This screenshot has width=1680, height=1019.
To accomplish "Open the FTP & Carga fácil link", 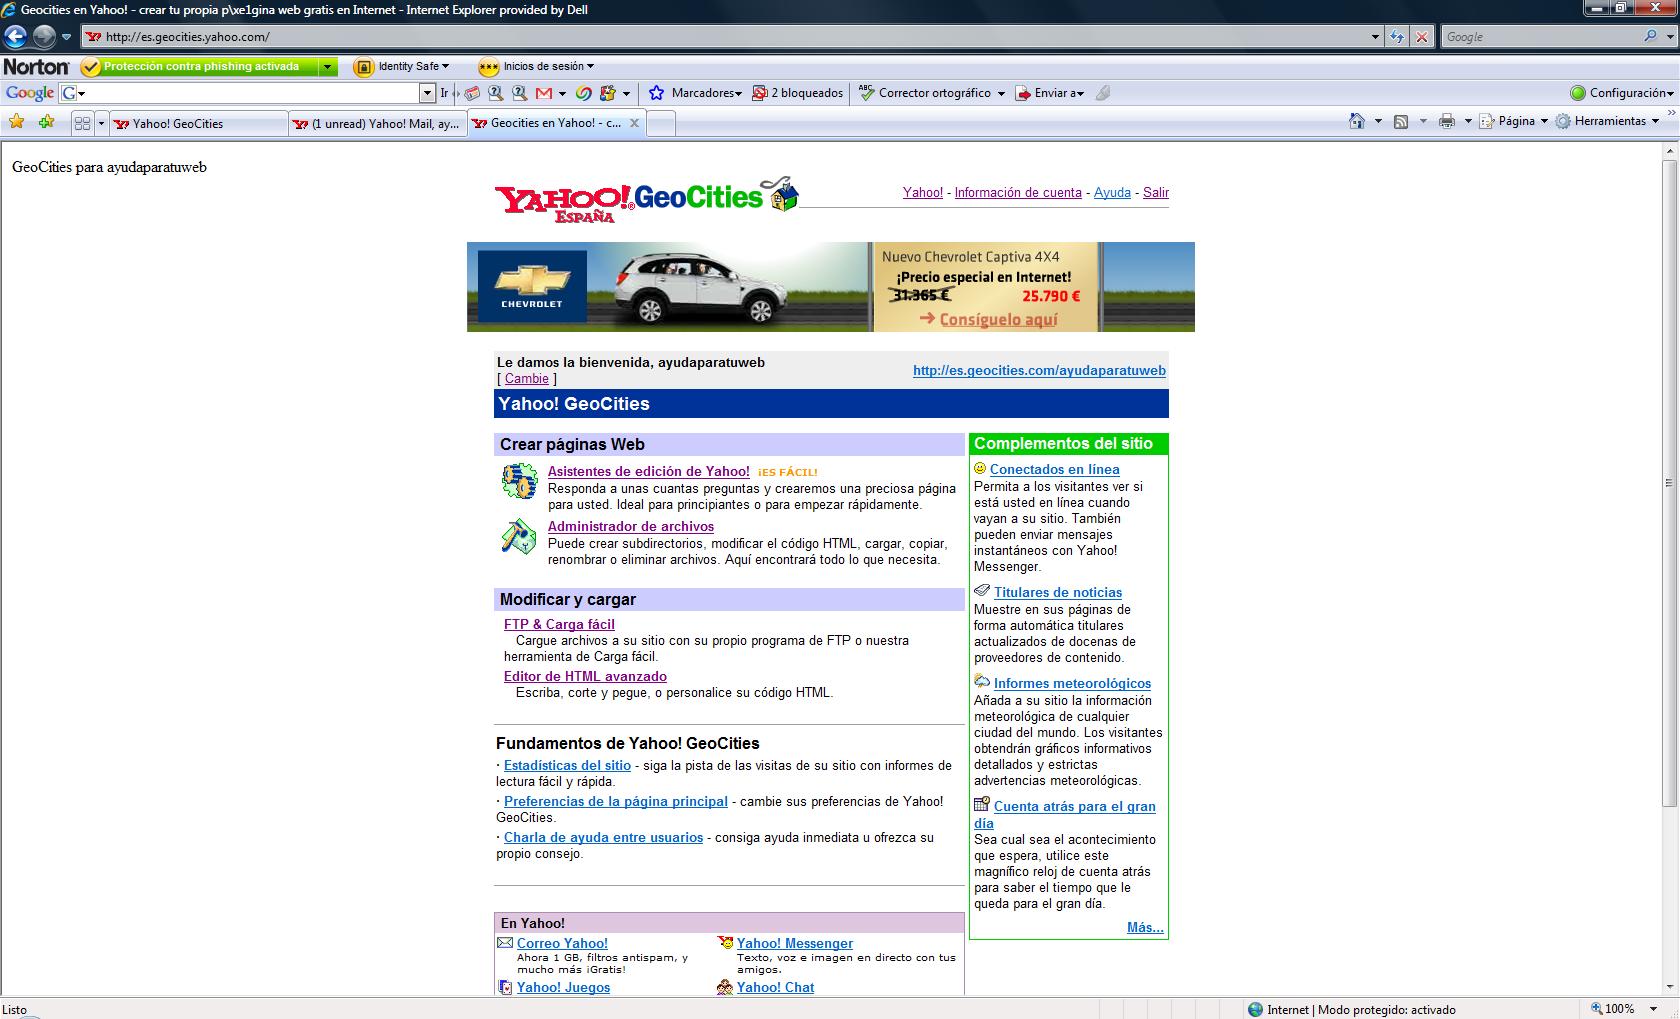I will click(559, 625).
